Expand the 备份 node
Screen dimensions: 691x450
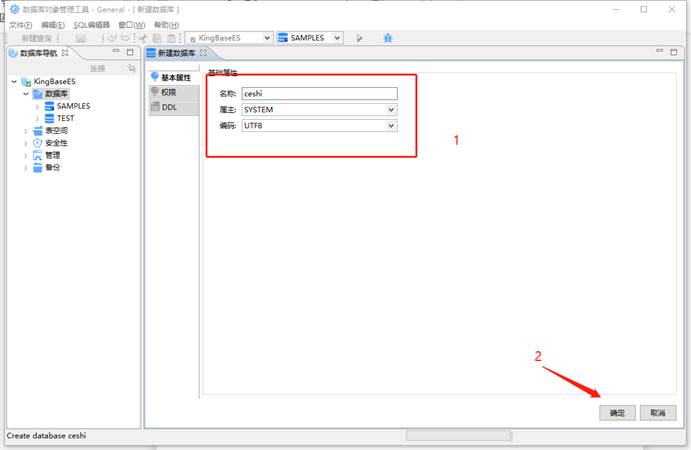click(26, 168)
